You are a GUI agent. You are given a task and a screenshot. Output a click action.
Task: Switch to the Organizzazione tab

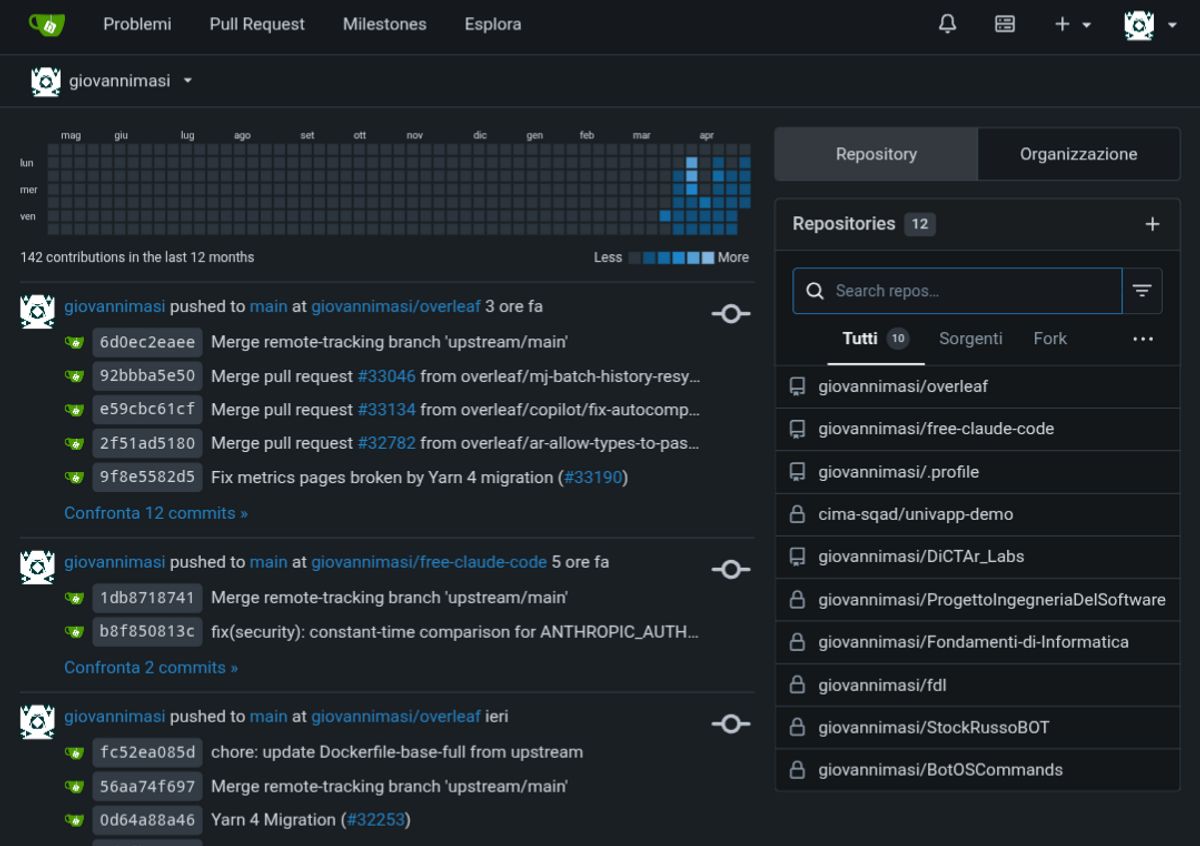[x=1078, y=154]
